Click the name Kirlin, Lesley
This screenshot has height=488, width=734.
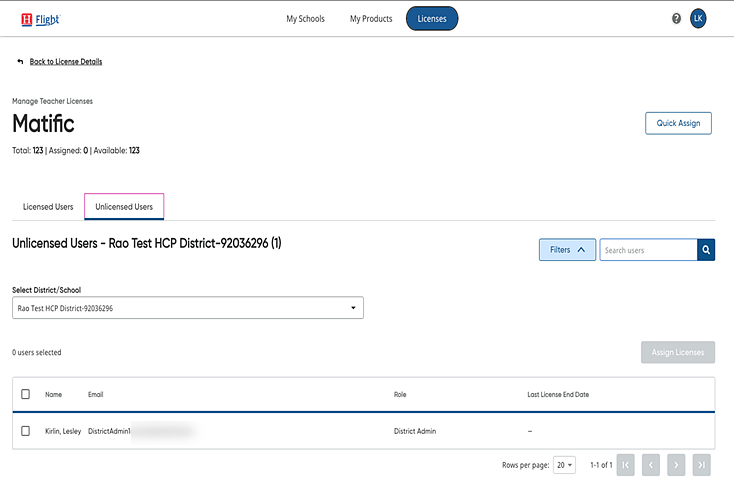(x=63, y=431)
